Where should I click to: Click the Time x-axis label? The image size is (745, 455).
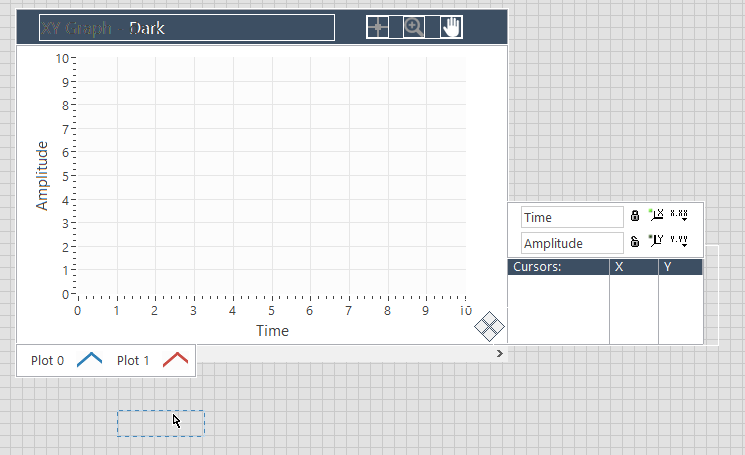pyautogui.click(x=272, y=331)
